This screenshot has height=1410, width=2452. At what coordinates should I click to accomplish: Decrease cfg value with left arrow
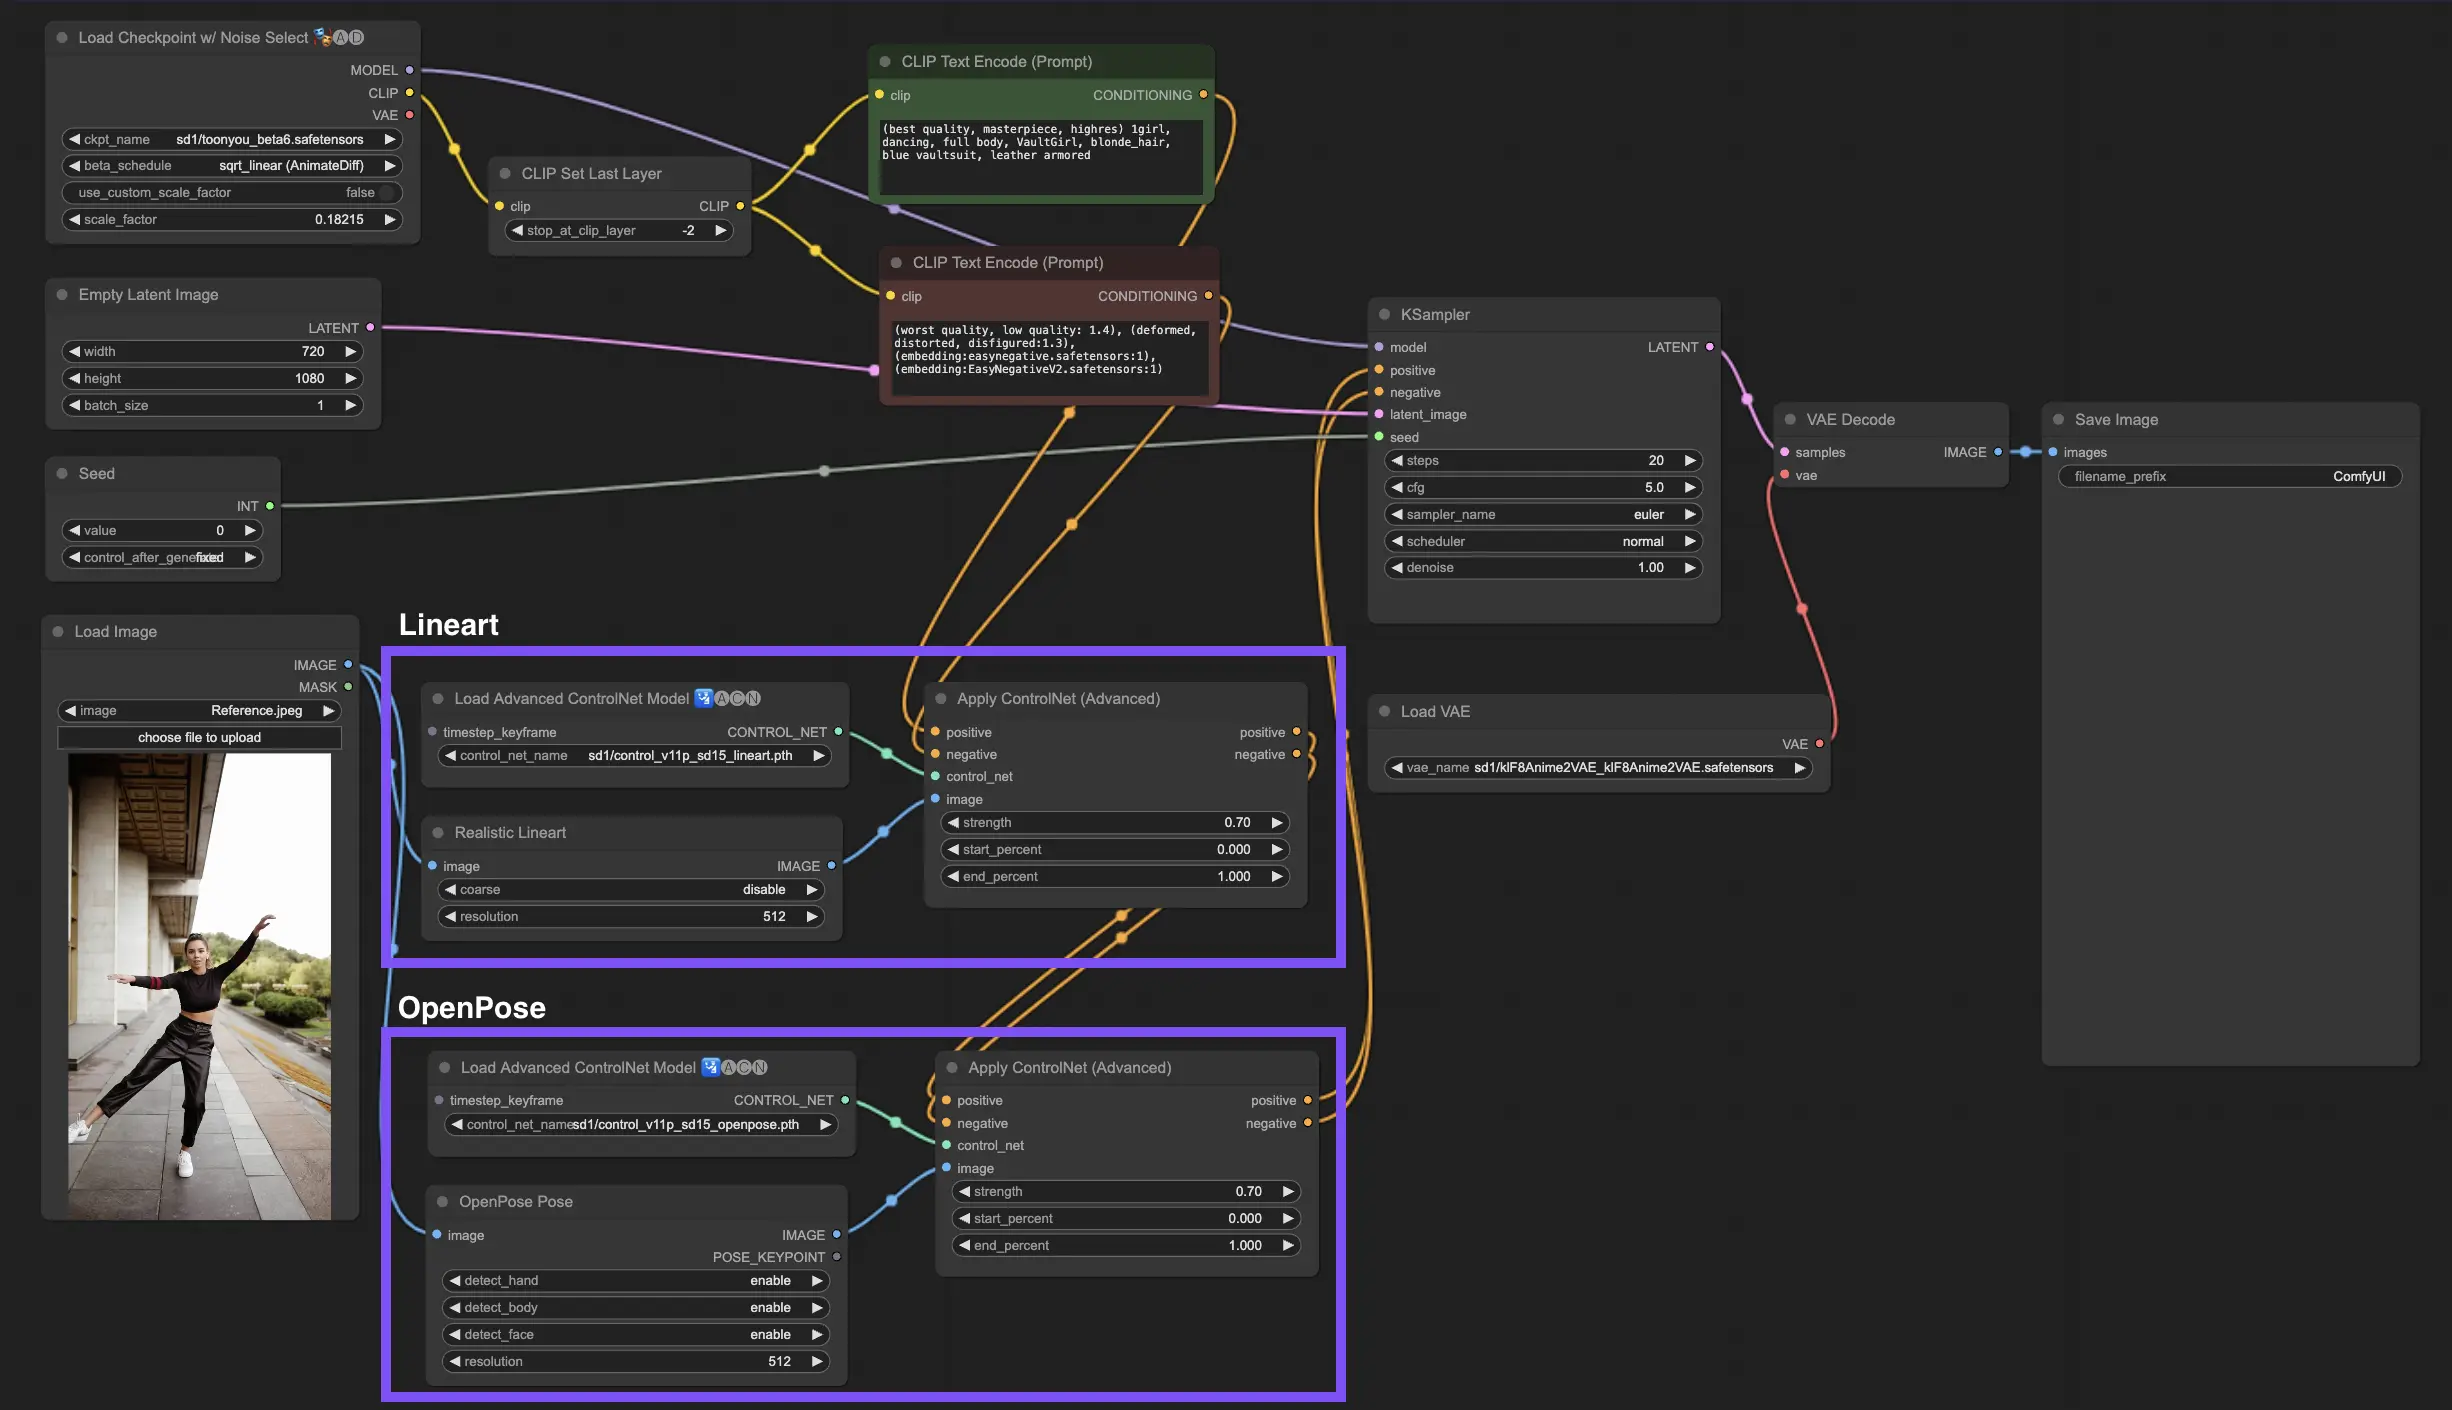click(x=1397, y=487)
